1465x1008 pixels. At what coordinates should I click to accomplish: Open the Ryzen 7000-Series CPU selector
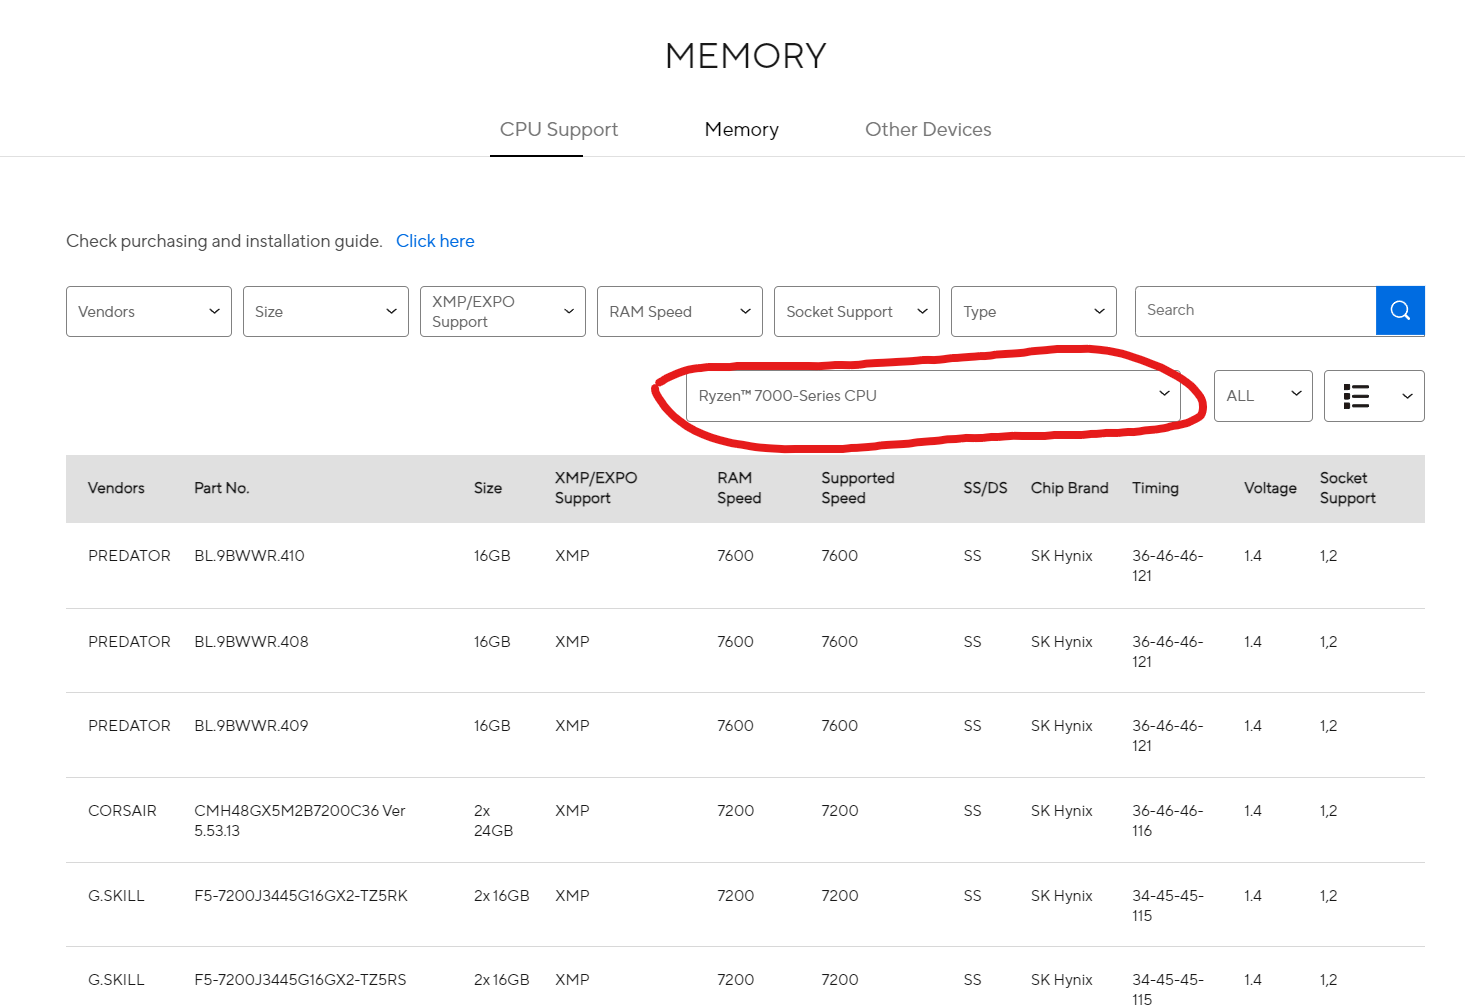coord(932,396)
